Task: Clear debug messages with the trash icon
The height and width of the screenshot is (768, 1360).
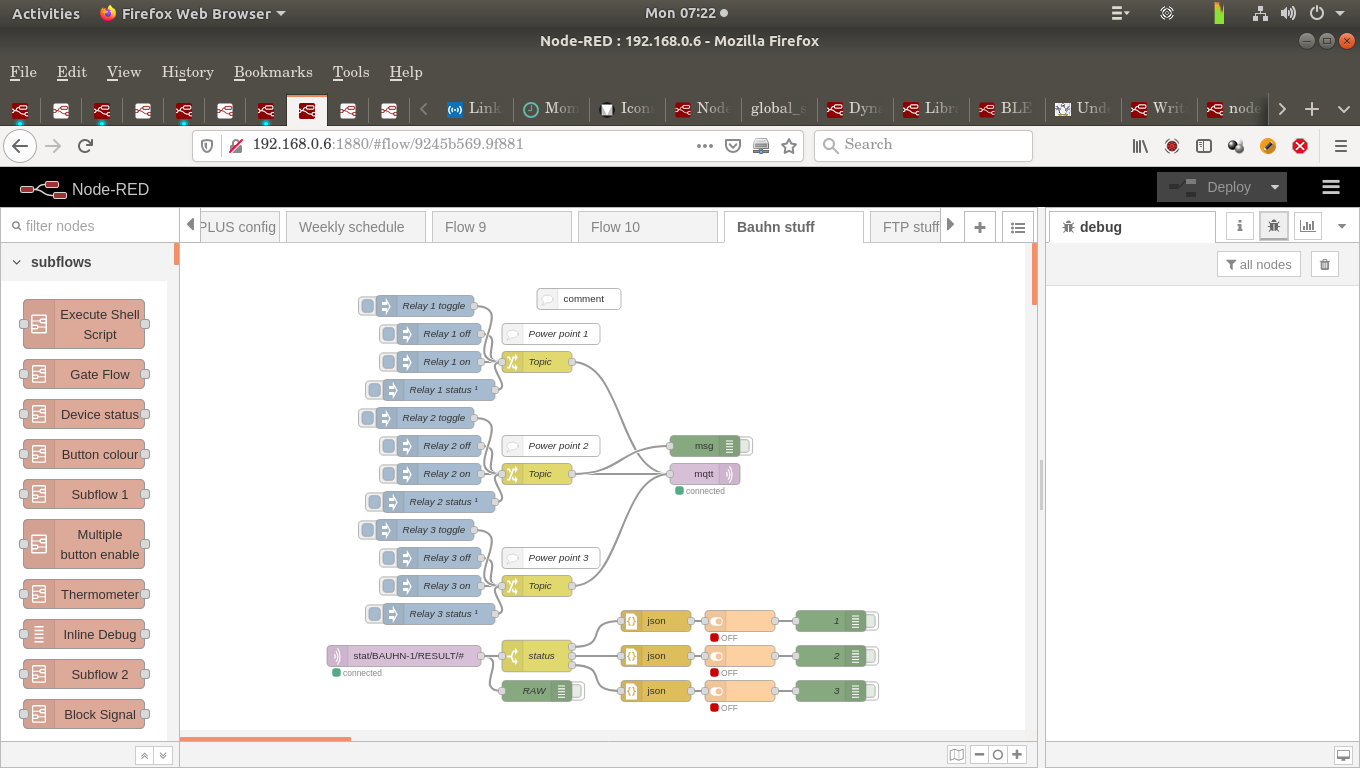Action: (1324, 263)
